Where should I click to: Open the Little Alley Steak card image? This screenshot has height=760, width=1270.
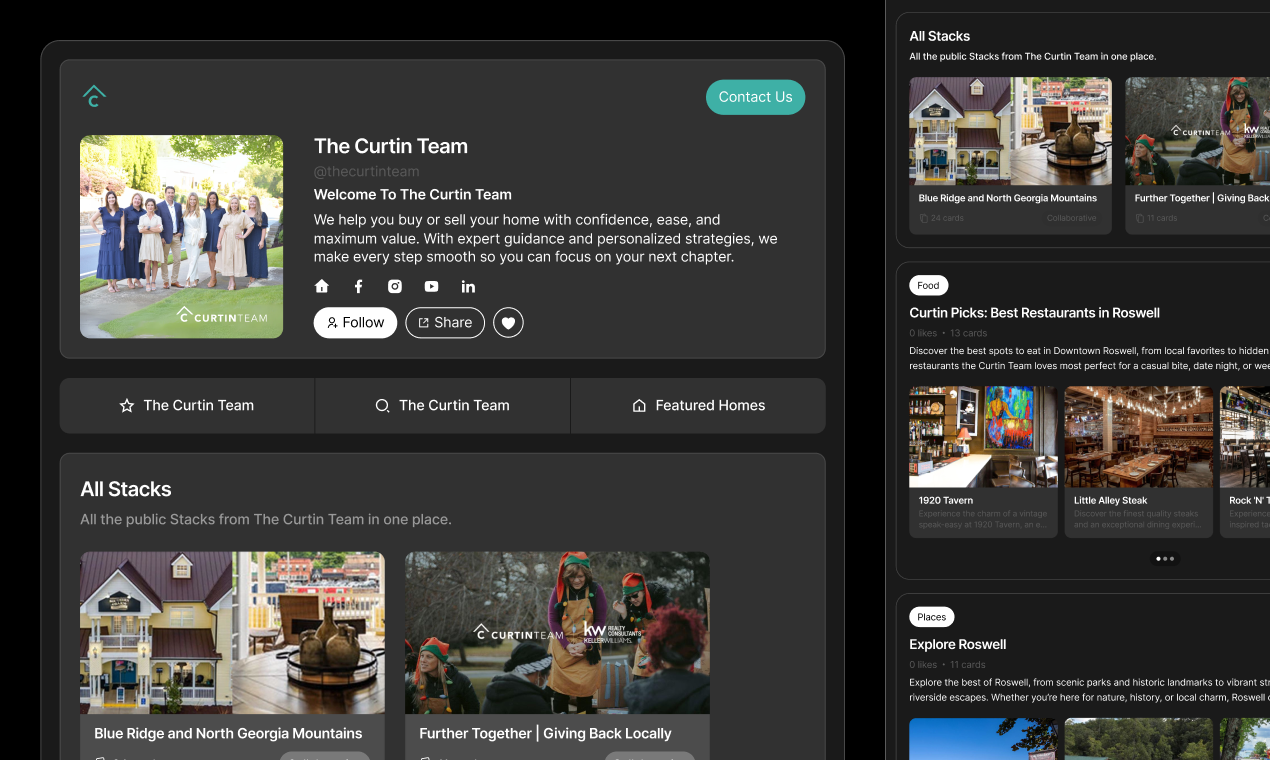[x=1138, y=437]
